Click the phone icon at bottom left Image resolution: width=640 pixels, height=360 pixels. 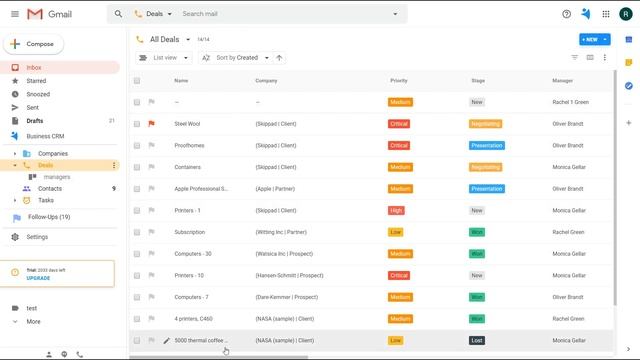click(x=80, y=355)
